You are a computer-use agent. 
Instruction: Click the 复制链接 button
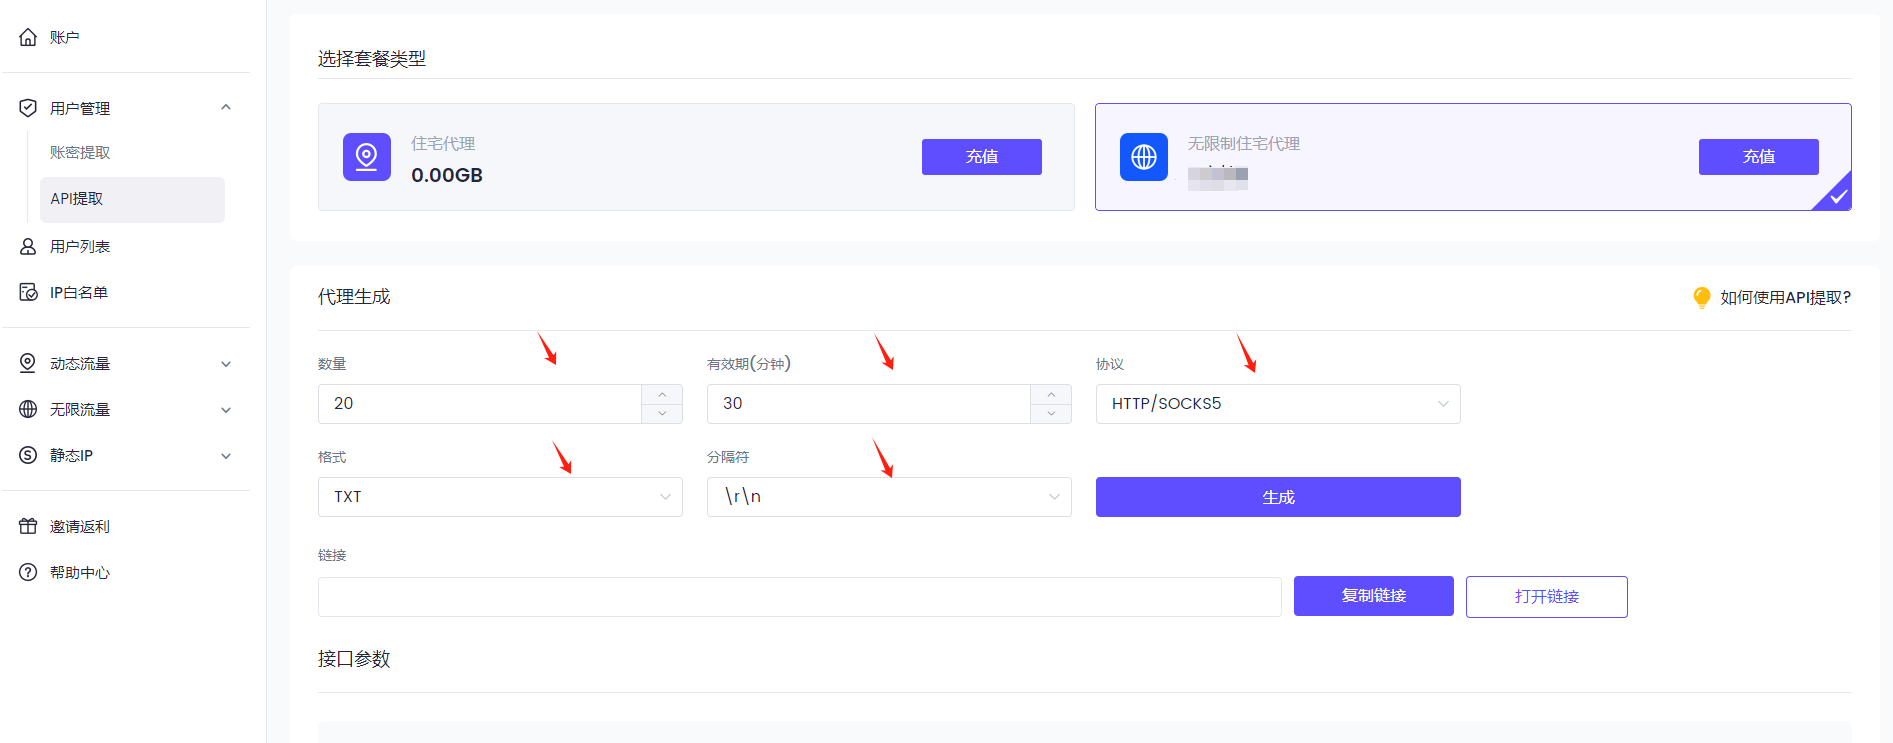click(1373, 596)
